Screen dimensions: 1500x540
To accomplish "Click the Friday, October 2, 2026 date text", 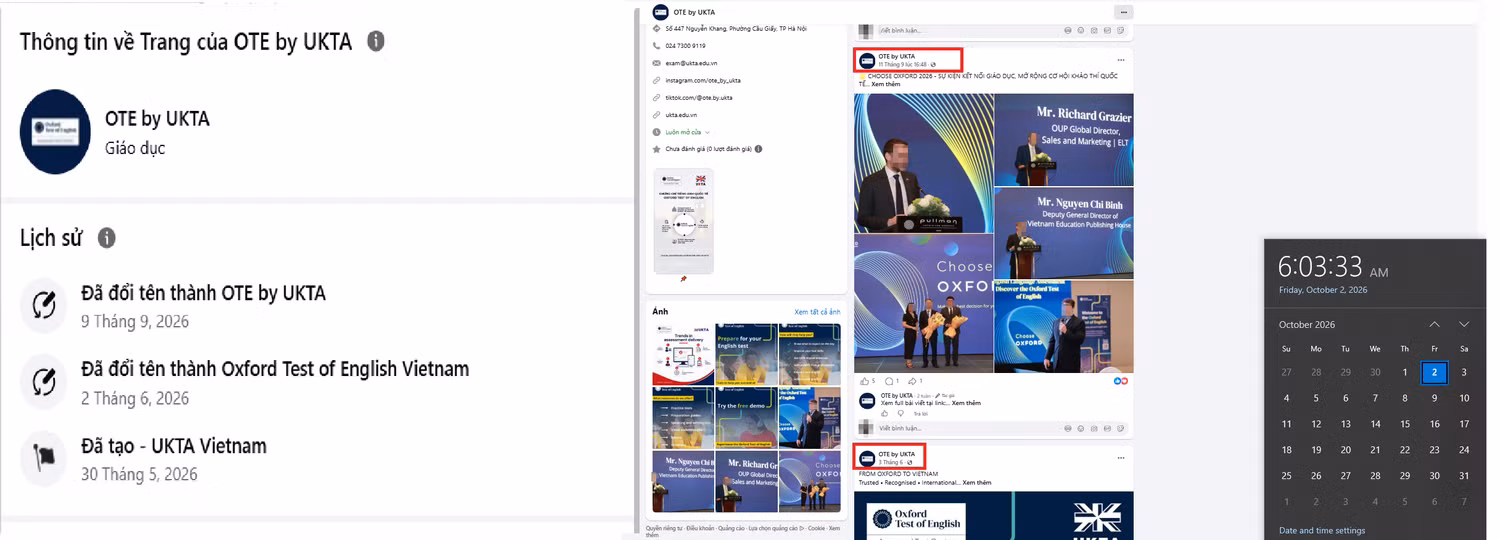I will (x=1322, y=290).
